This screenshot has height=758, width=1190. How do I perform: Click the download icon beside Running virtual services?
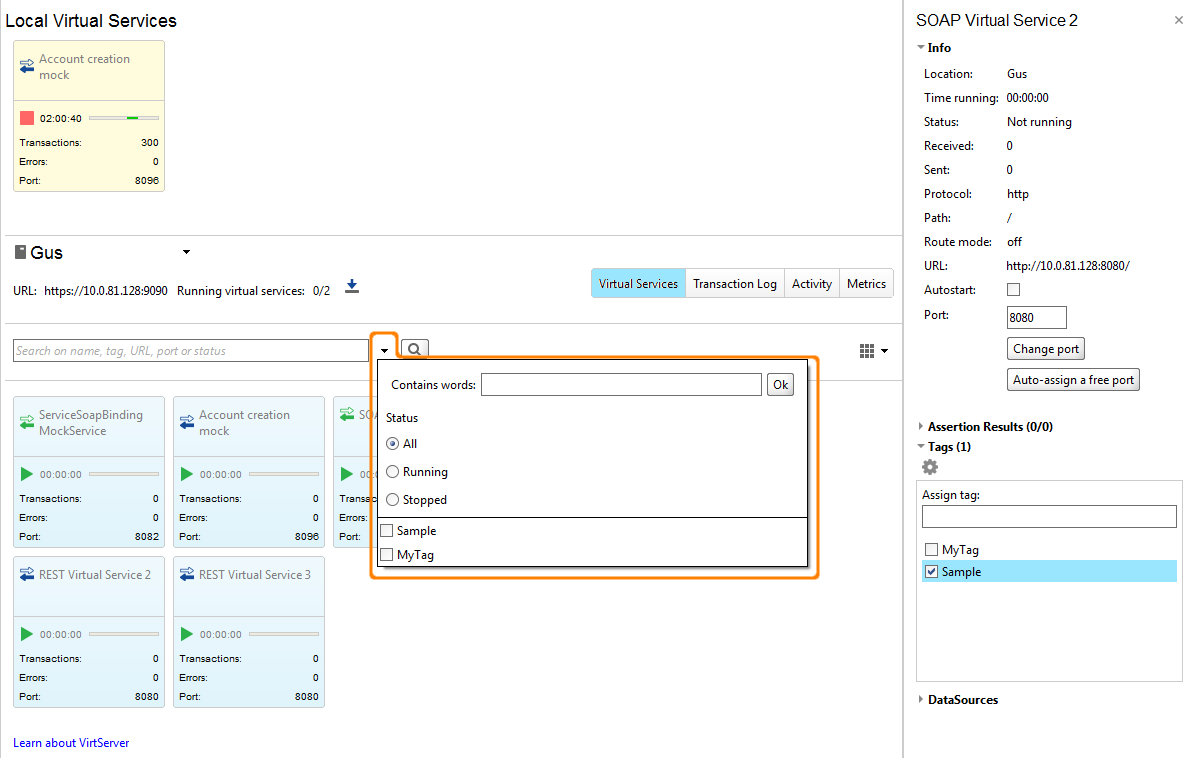(x=352, y=287)
